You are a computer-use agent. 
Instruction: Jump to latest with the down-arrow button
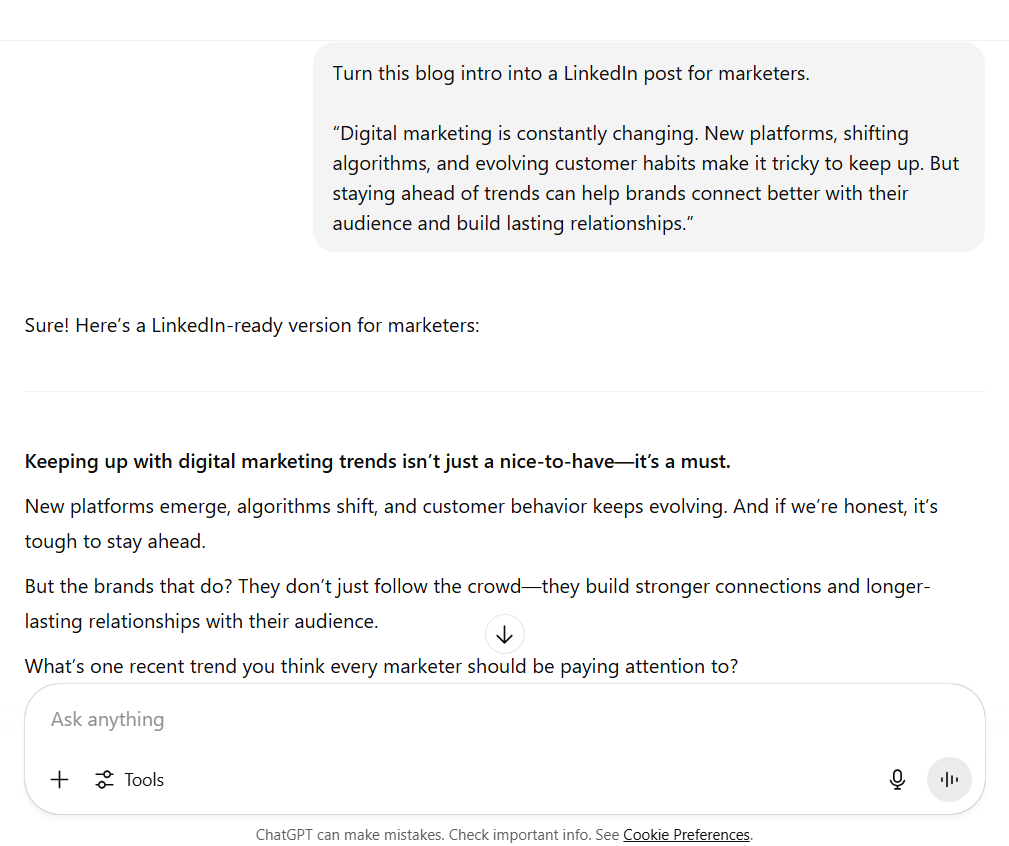[x=504, y=634]
